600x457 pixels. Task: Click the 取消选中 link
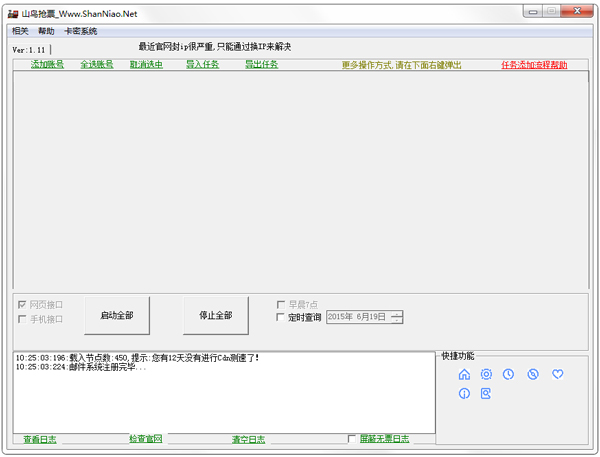point(146,64)
